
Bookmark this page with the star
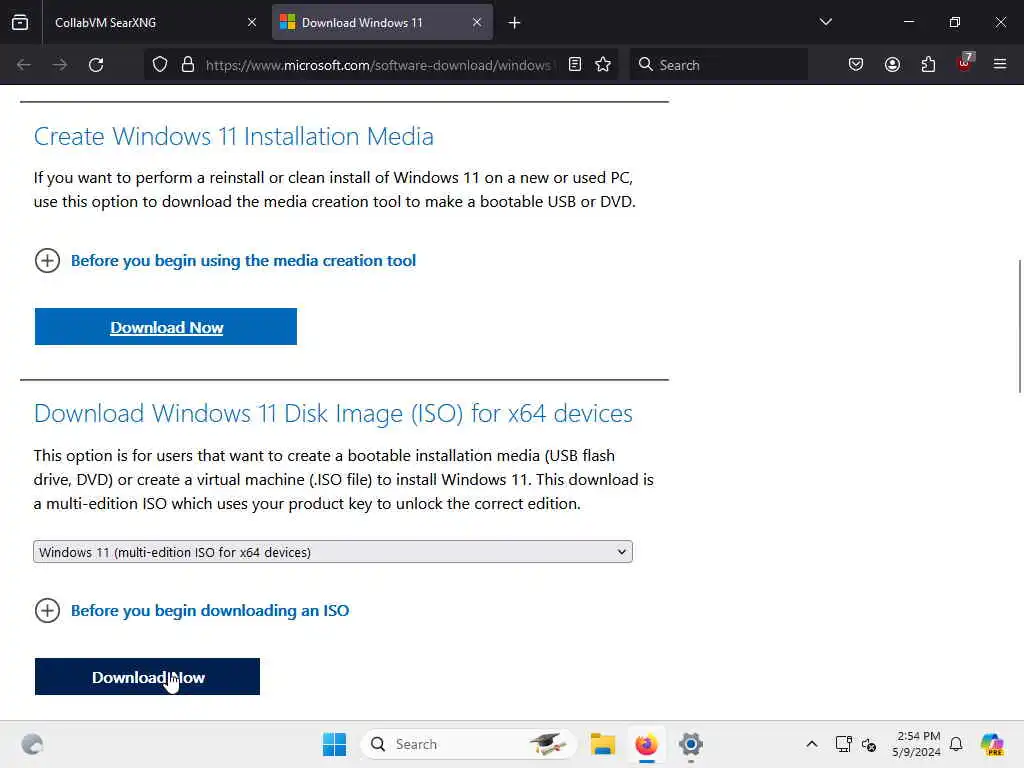(603, 64)
